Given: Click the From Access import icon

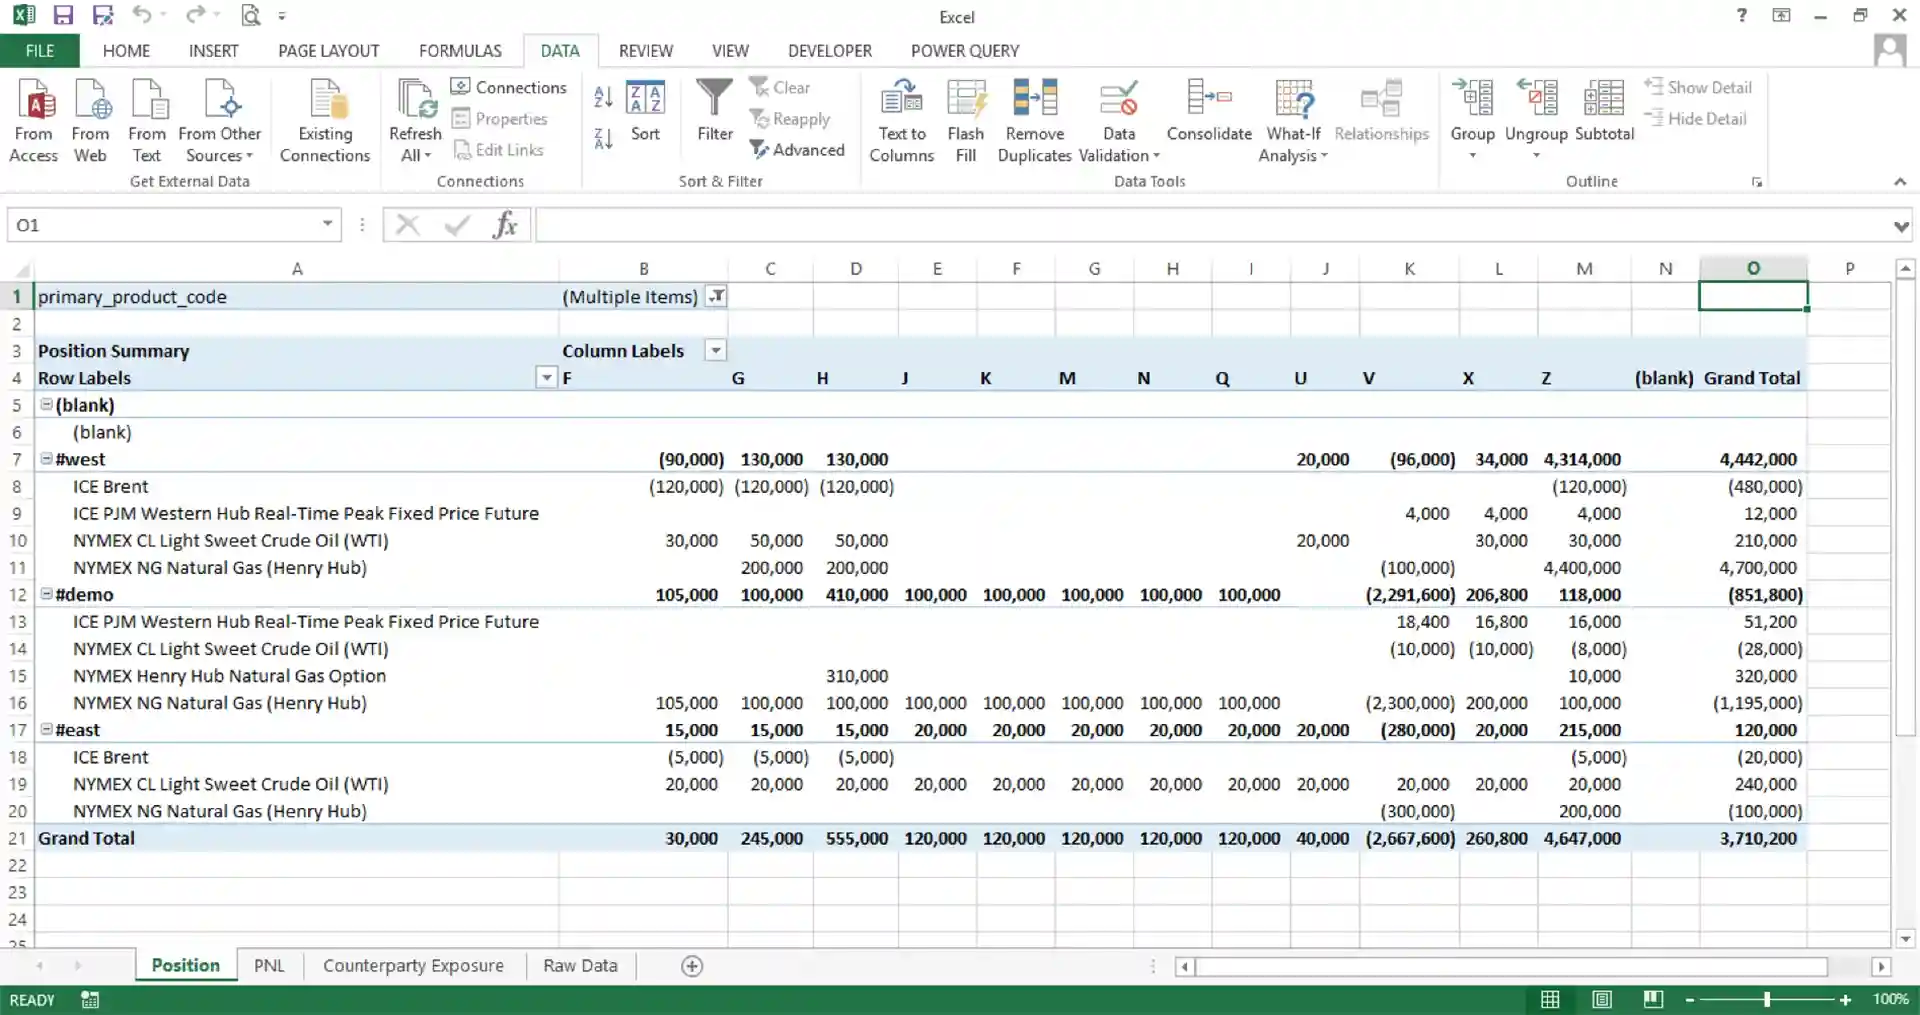Looking at the screenshot, I should tap(34, 119).
